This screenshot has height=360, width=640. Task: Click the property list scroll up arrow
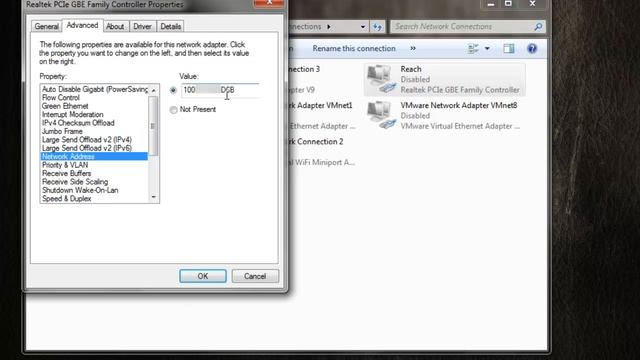click(153, 90)
